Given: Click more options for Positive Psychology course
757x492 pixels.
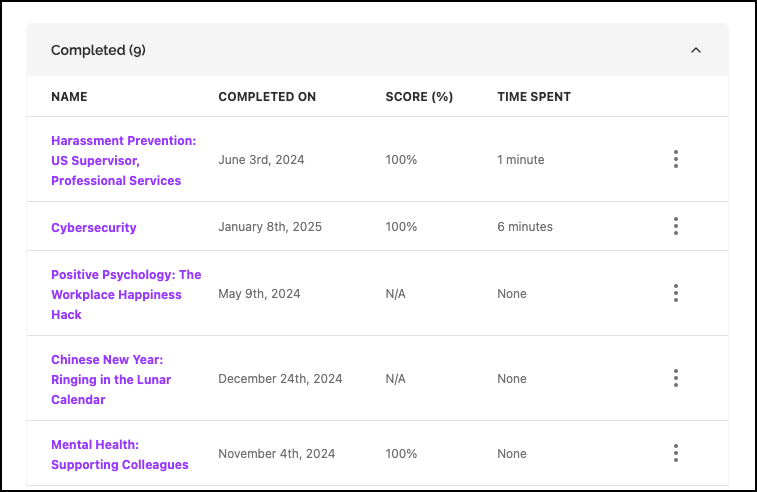Looking at the screenshot, I should click(x=676, y=293).
